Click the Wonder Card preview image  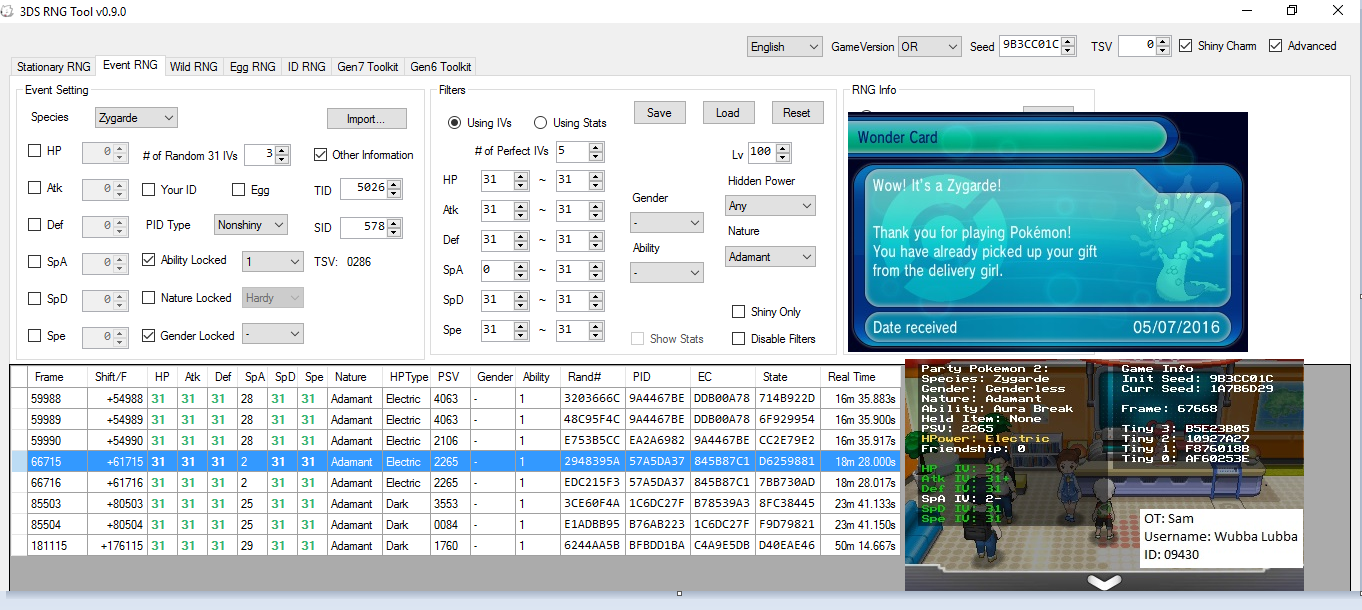[x=1047, y=232]
